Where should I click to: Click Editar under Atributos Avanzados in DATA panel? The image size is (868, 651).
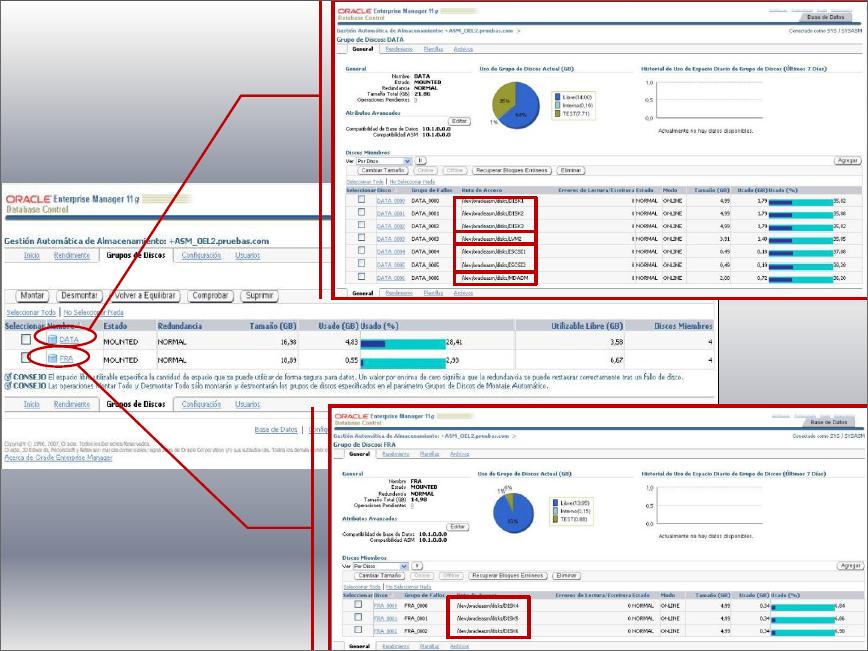[x=459, y=121]
